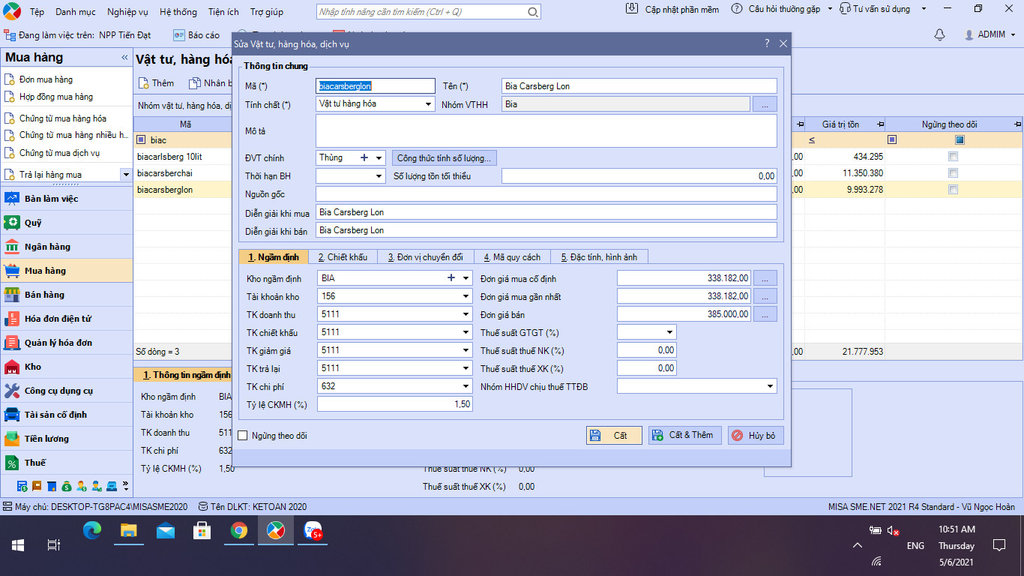
Task: Open the Tệp menu
Action: [x=37, y=12]
